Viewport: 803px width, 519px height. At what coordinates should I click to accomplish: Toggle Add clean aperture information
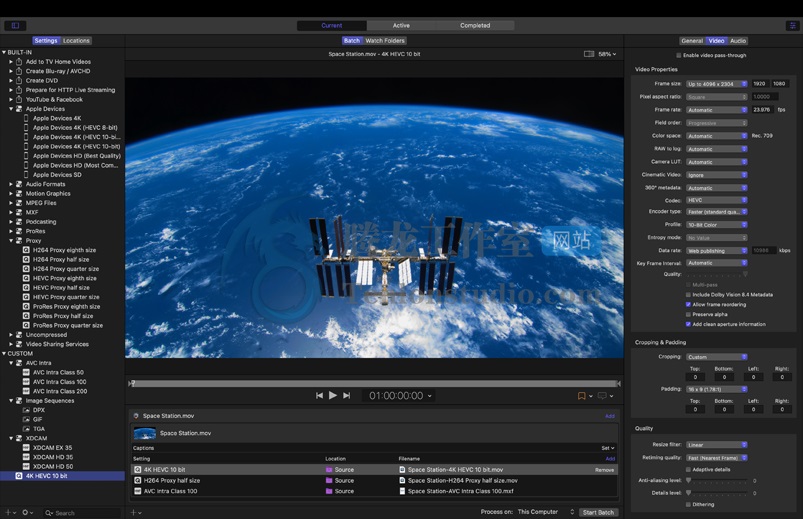tap(688, 324)
